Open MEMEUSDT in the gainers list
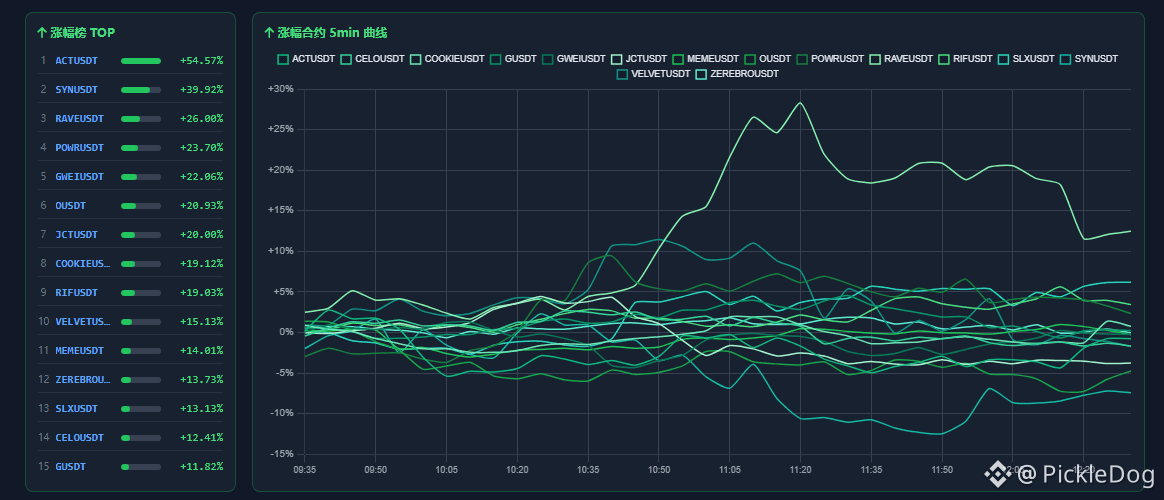The height and width of the screenshot is (500, 1164). [x=79, y=351]
